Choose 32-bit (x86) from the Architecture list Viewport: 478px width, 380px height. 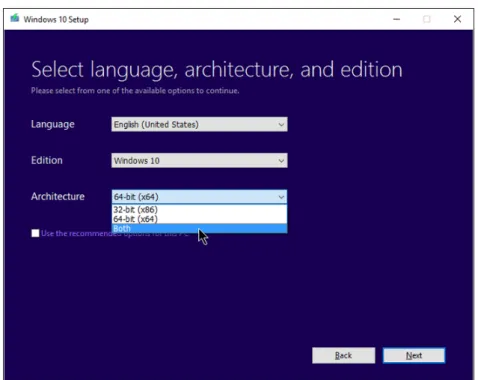click(199, 210)
